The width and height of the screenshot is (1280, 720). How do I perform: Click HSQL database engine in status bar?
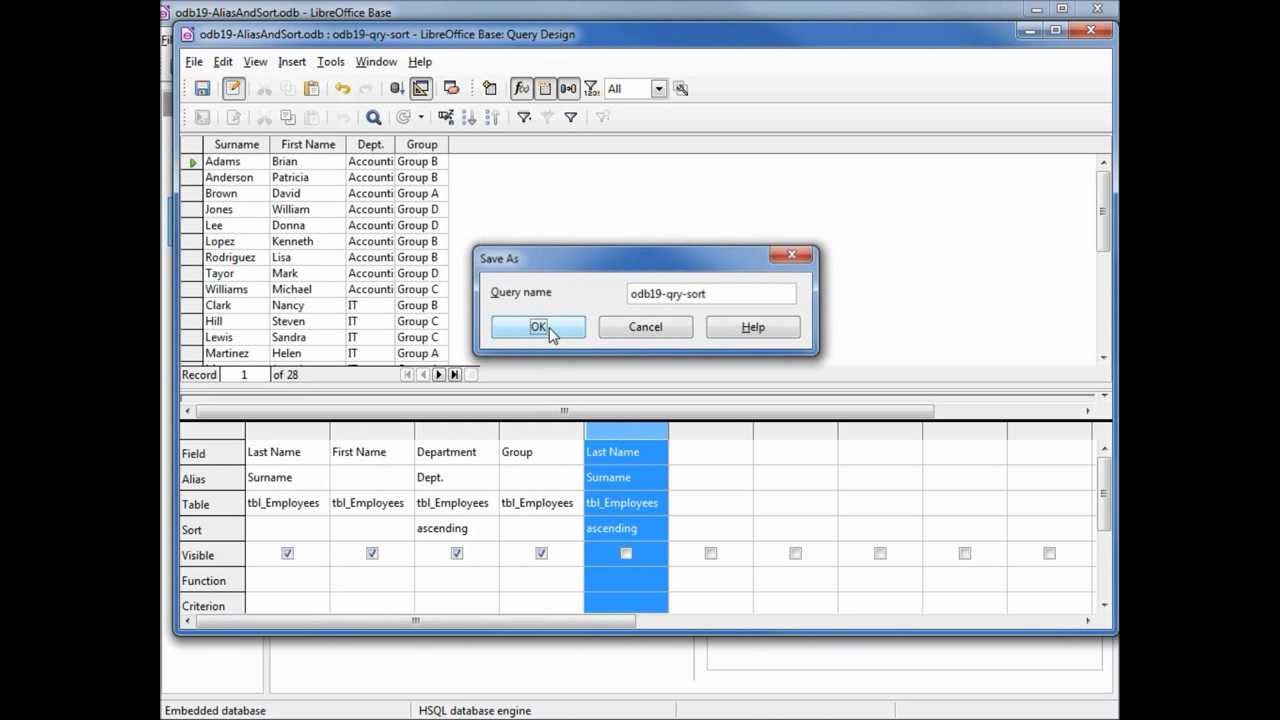tap(475, 711)
